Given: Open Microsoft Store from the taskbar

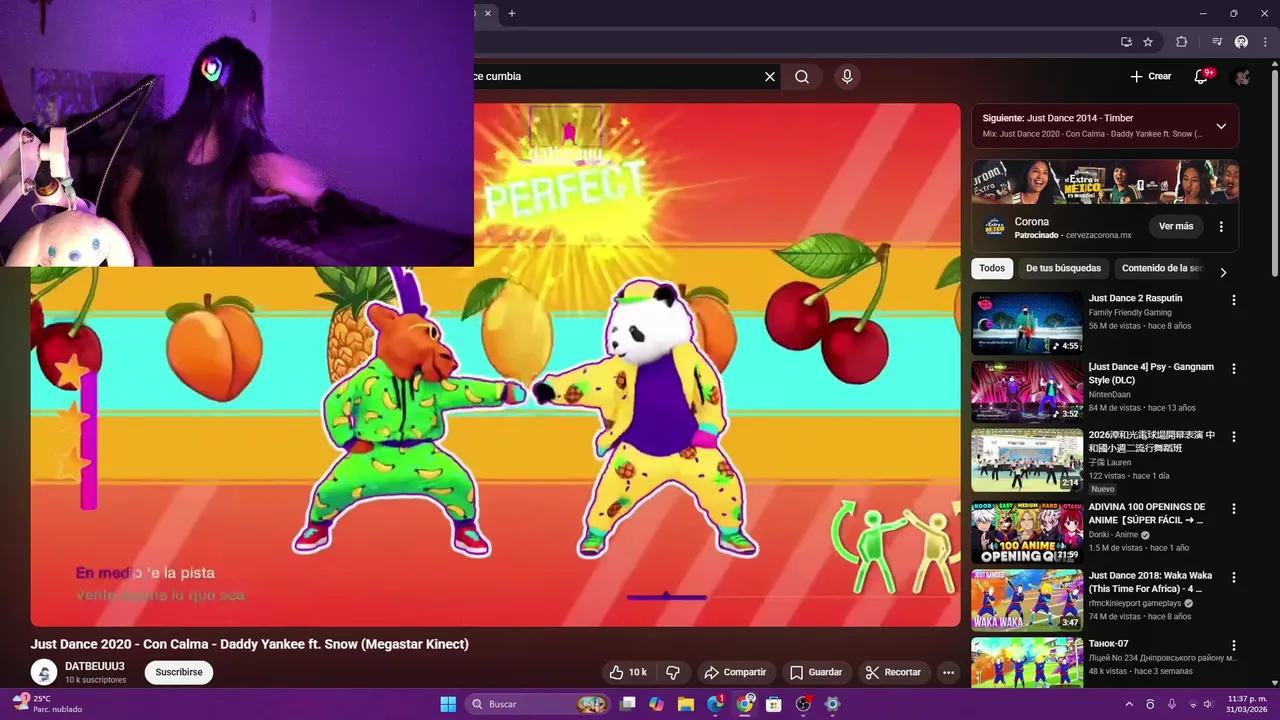Looking at the screenshot, I should click(x=773, y=704).
